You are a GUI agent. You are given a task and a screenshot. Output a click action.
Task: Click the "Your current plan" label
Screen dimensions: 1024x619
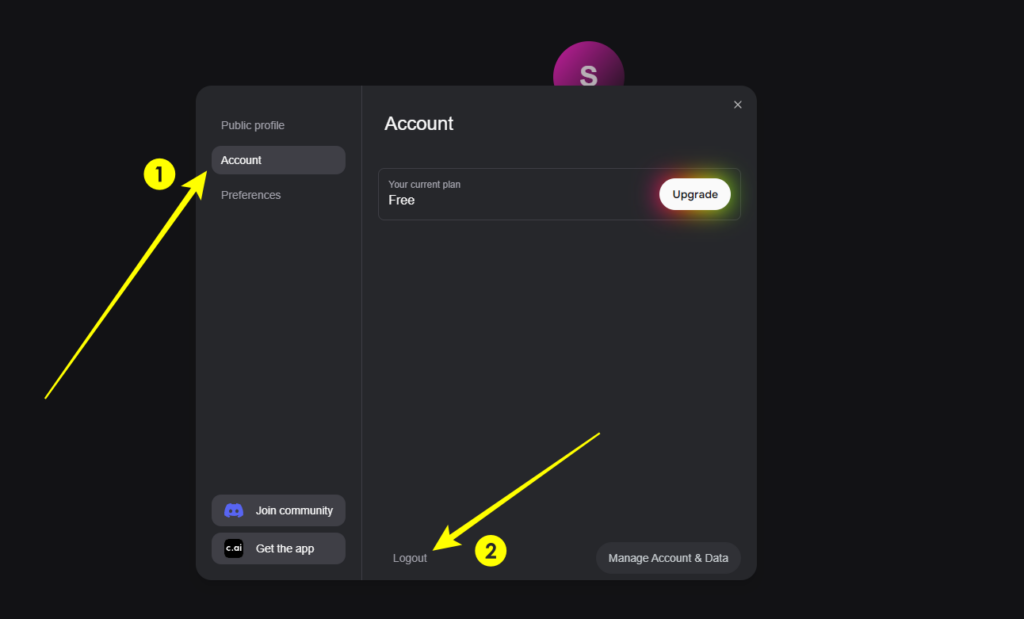click(x=424, y=185)
